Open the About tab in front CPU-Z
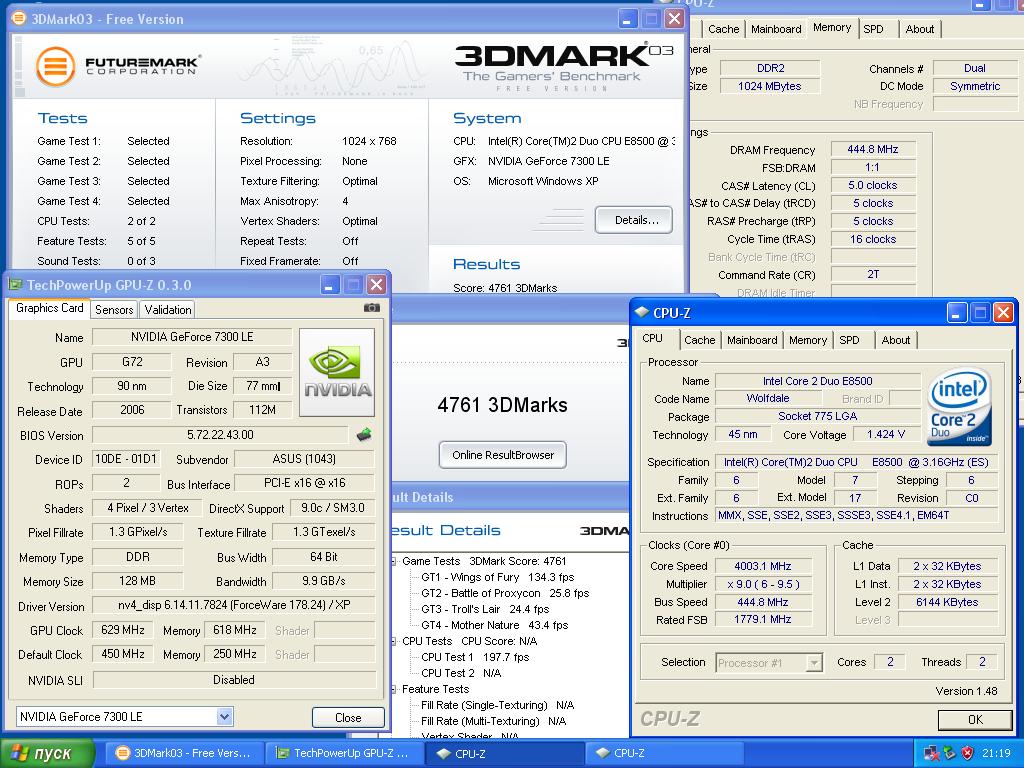Viewport: 1024px width, 768px height. pyautogui.click(x=895, y=340)
